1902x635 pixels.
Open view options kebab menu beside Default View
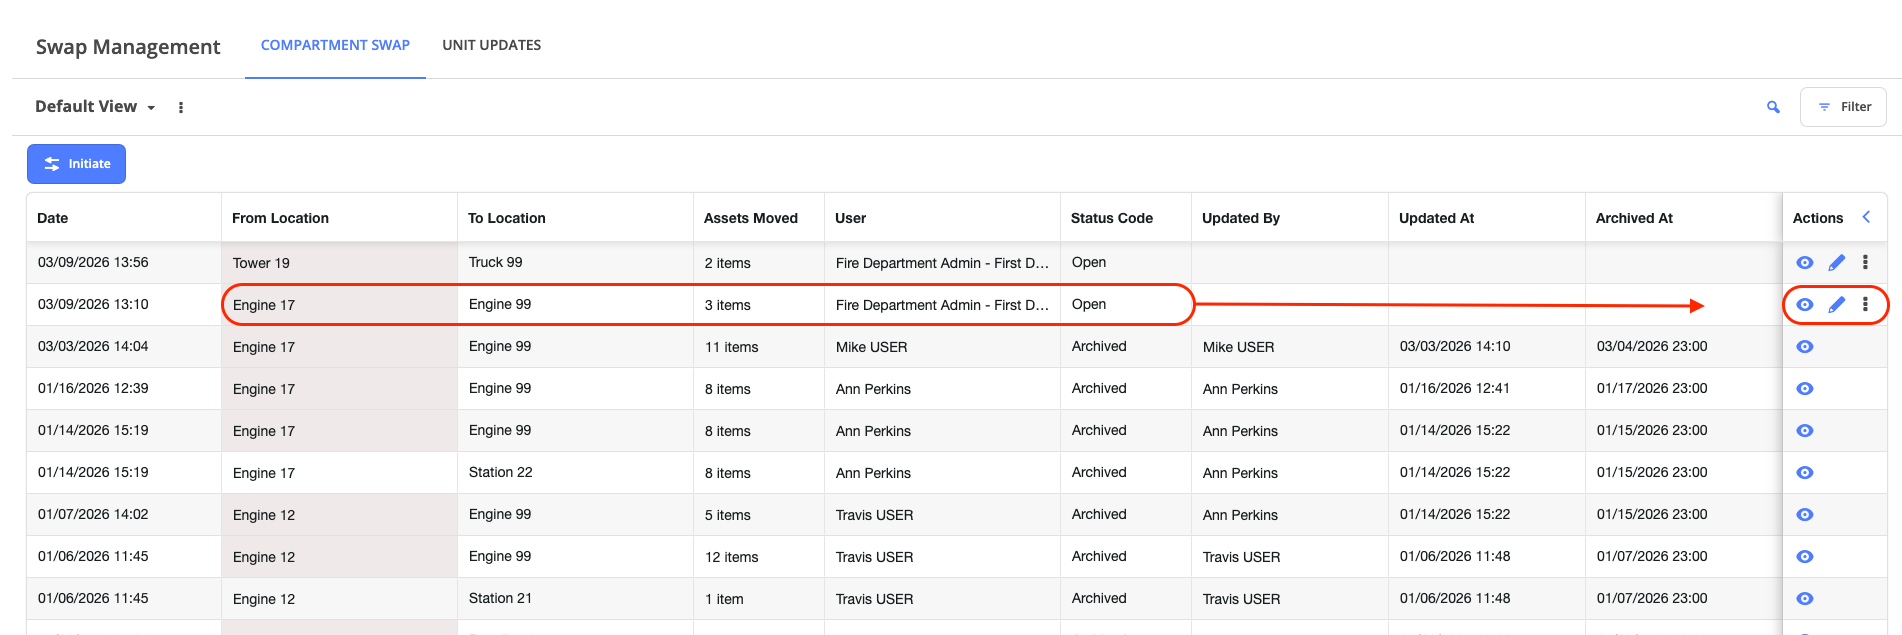(x=181, y=107)
